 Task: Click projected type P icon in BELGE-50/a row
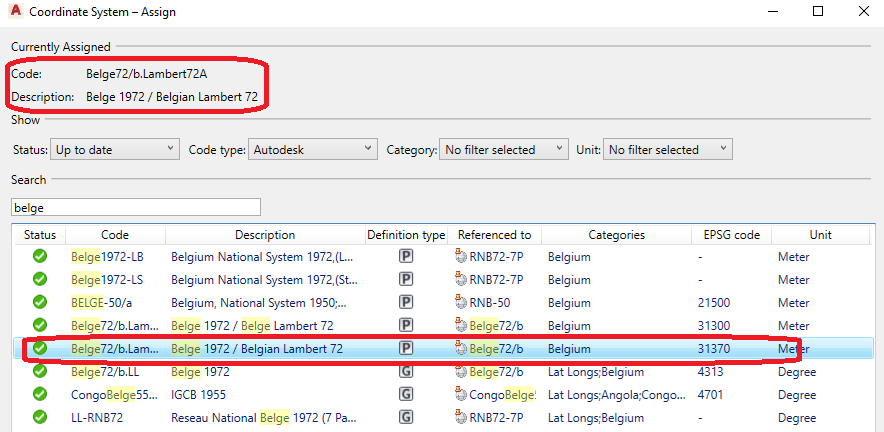click(x=406, y=302)
